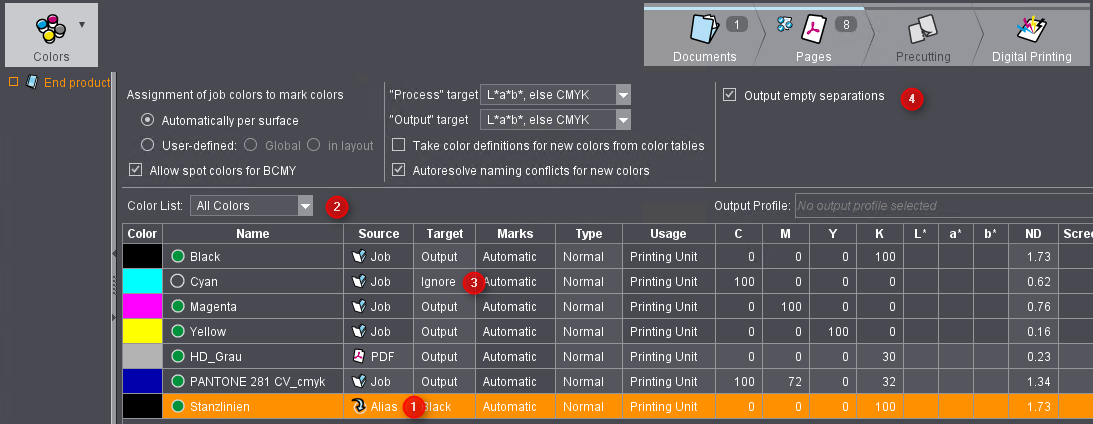Screen dimensions: 1093x424
Task: Expand the "Output" target dropdown
Action: click(623, 120)
